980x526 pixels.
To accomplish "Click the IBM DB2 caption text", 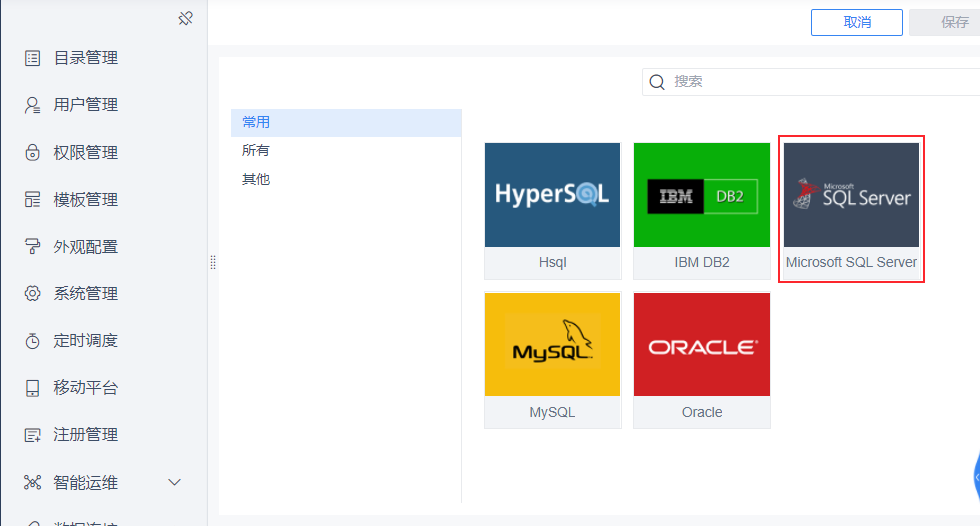I will pyautogui.click(x=702, y=262).
